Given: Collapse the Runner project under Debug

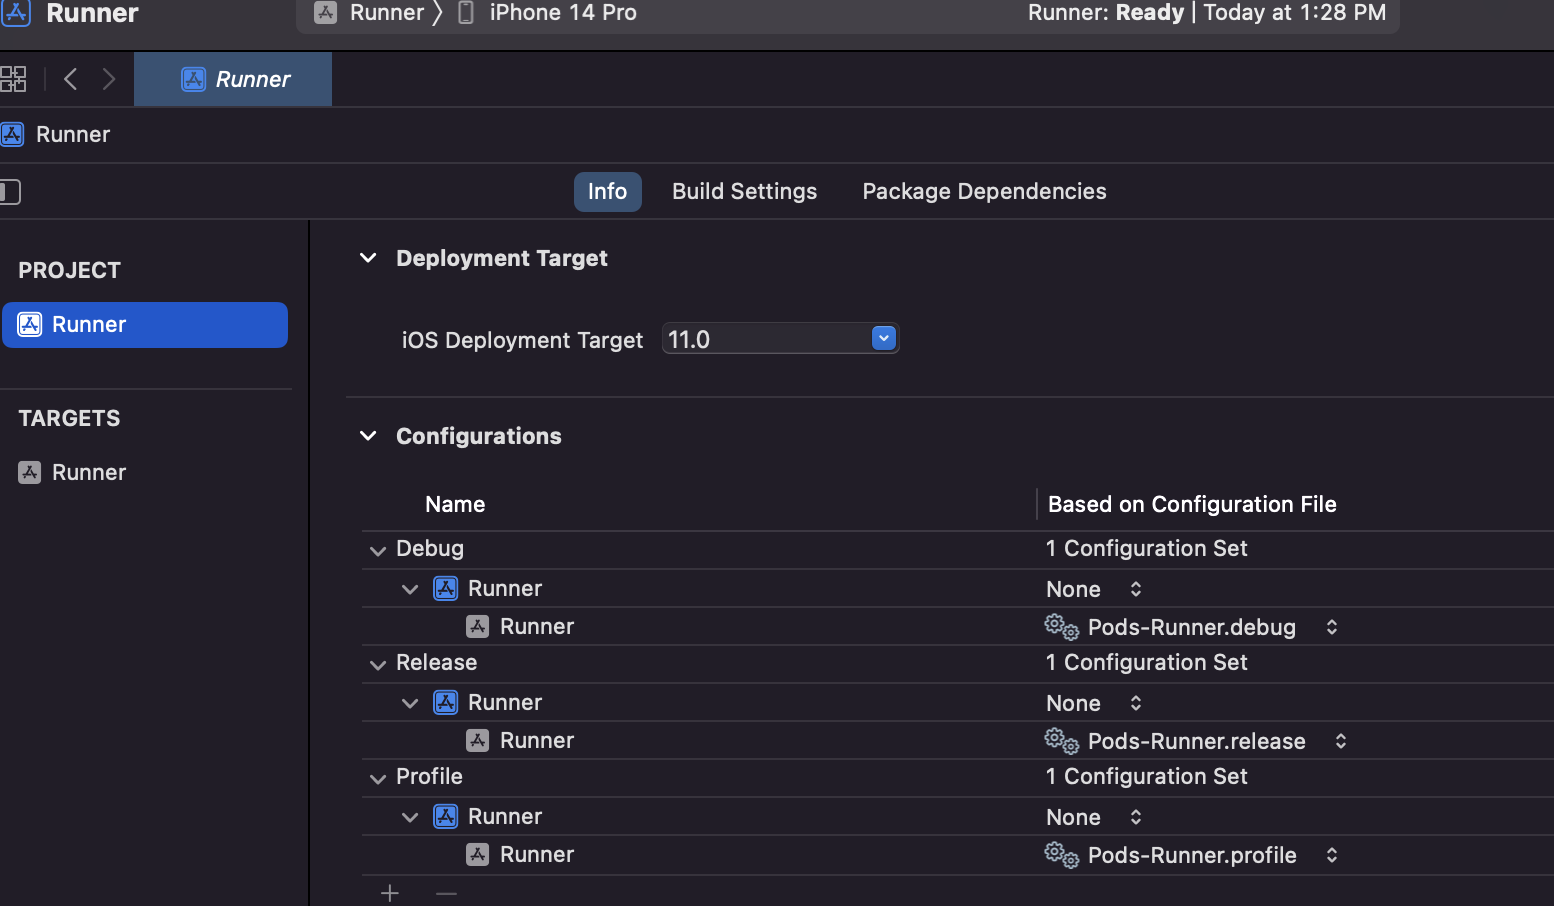Looking at the screenshot, I should tap(409, 589).
